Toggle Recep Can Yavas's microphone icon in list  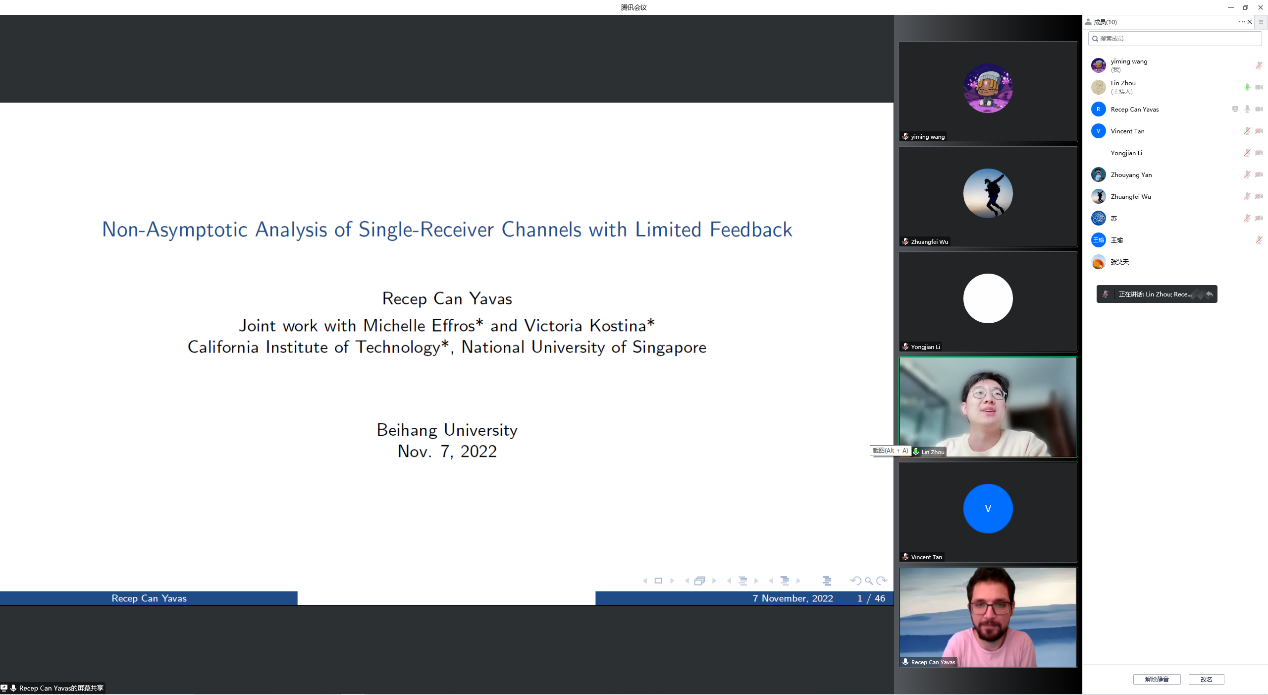pos(1247,109)
